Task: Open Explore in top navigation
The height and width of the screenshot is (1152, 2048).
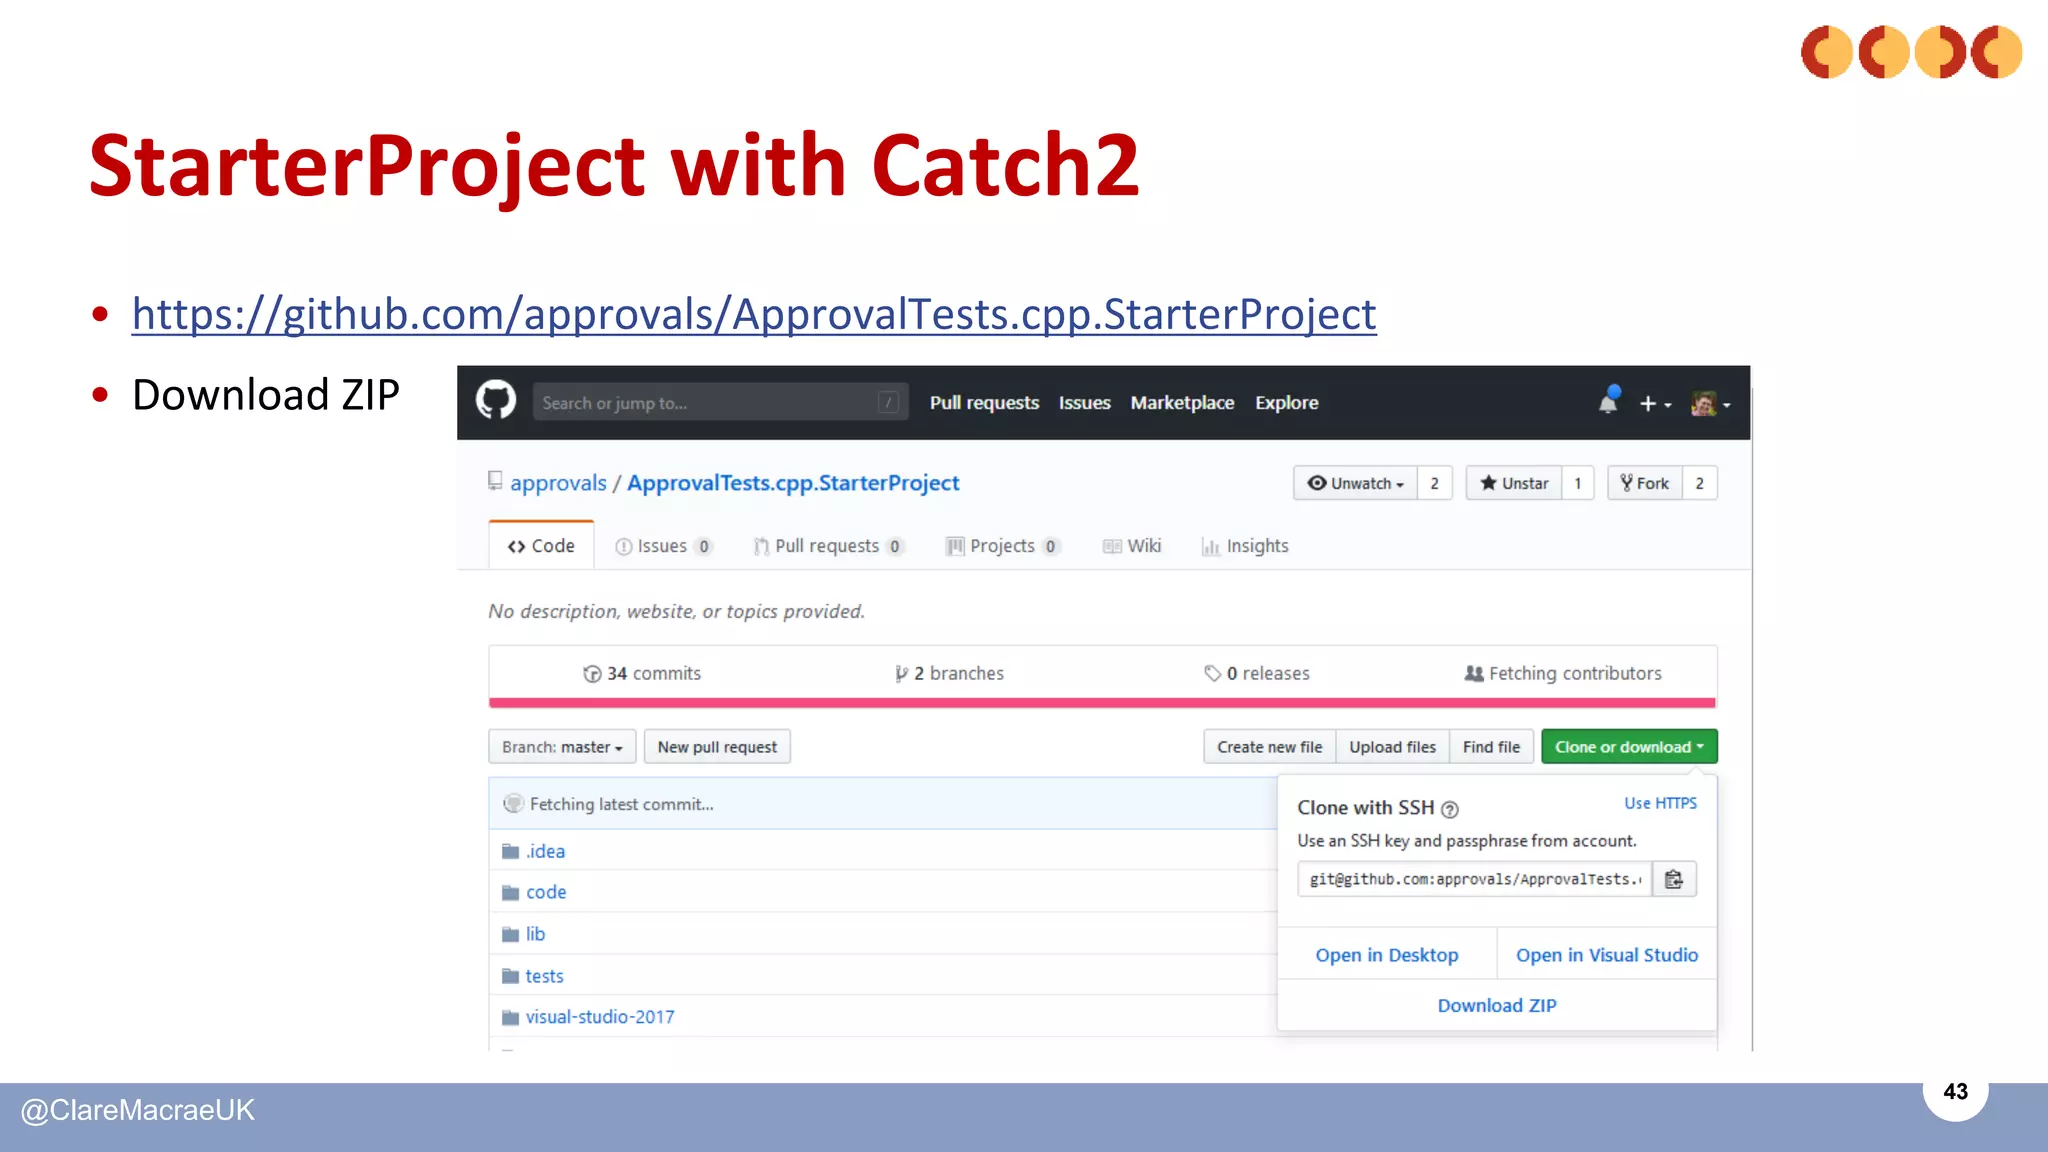Action: coord(1286,402)
